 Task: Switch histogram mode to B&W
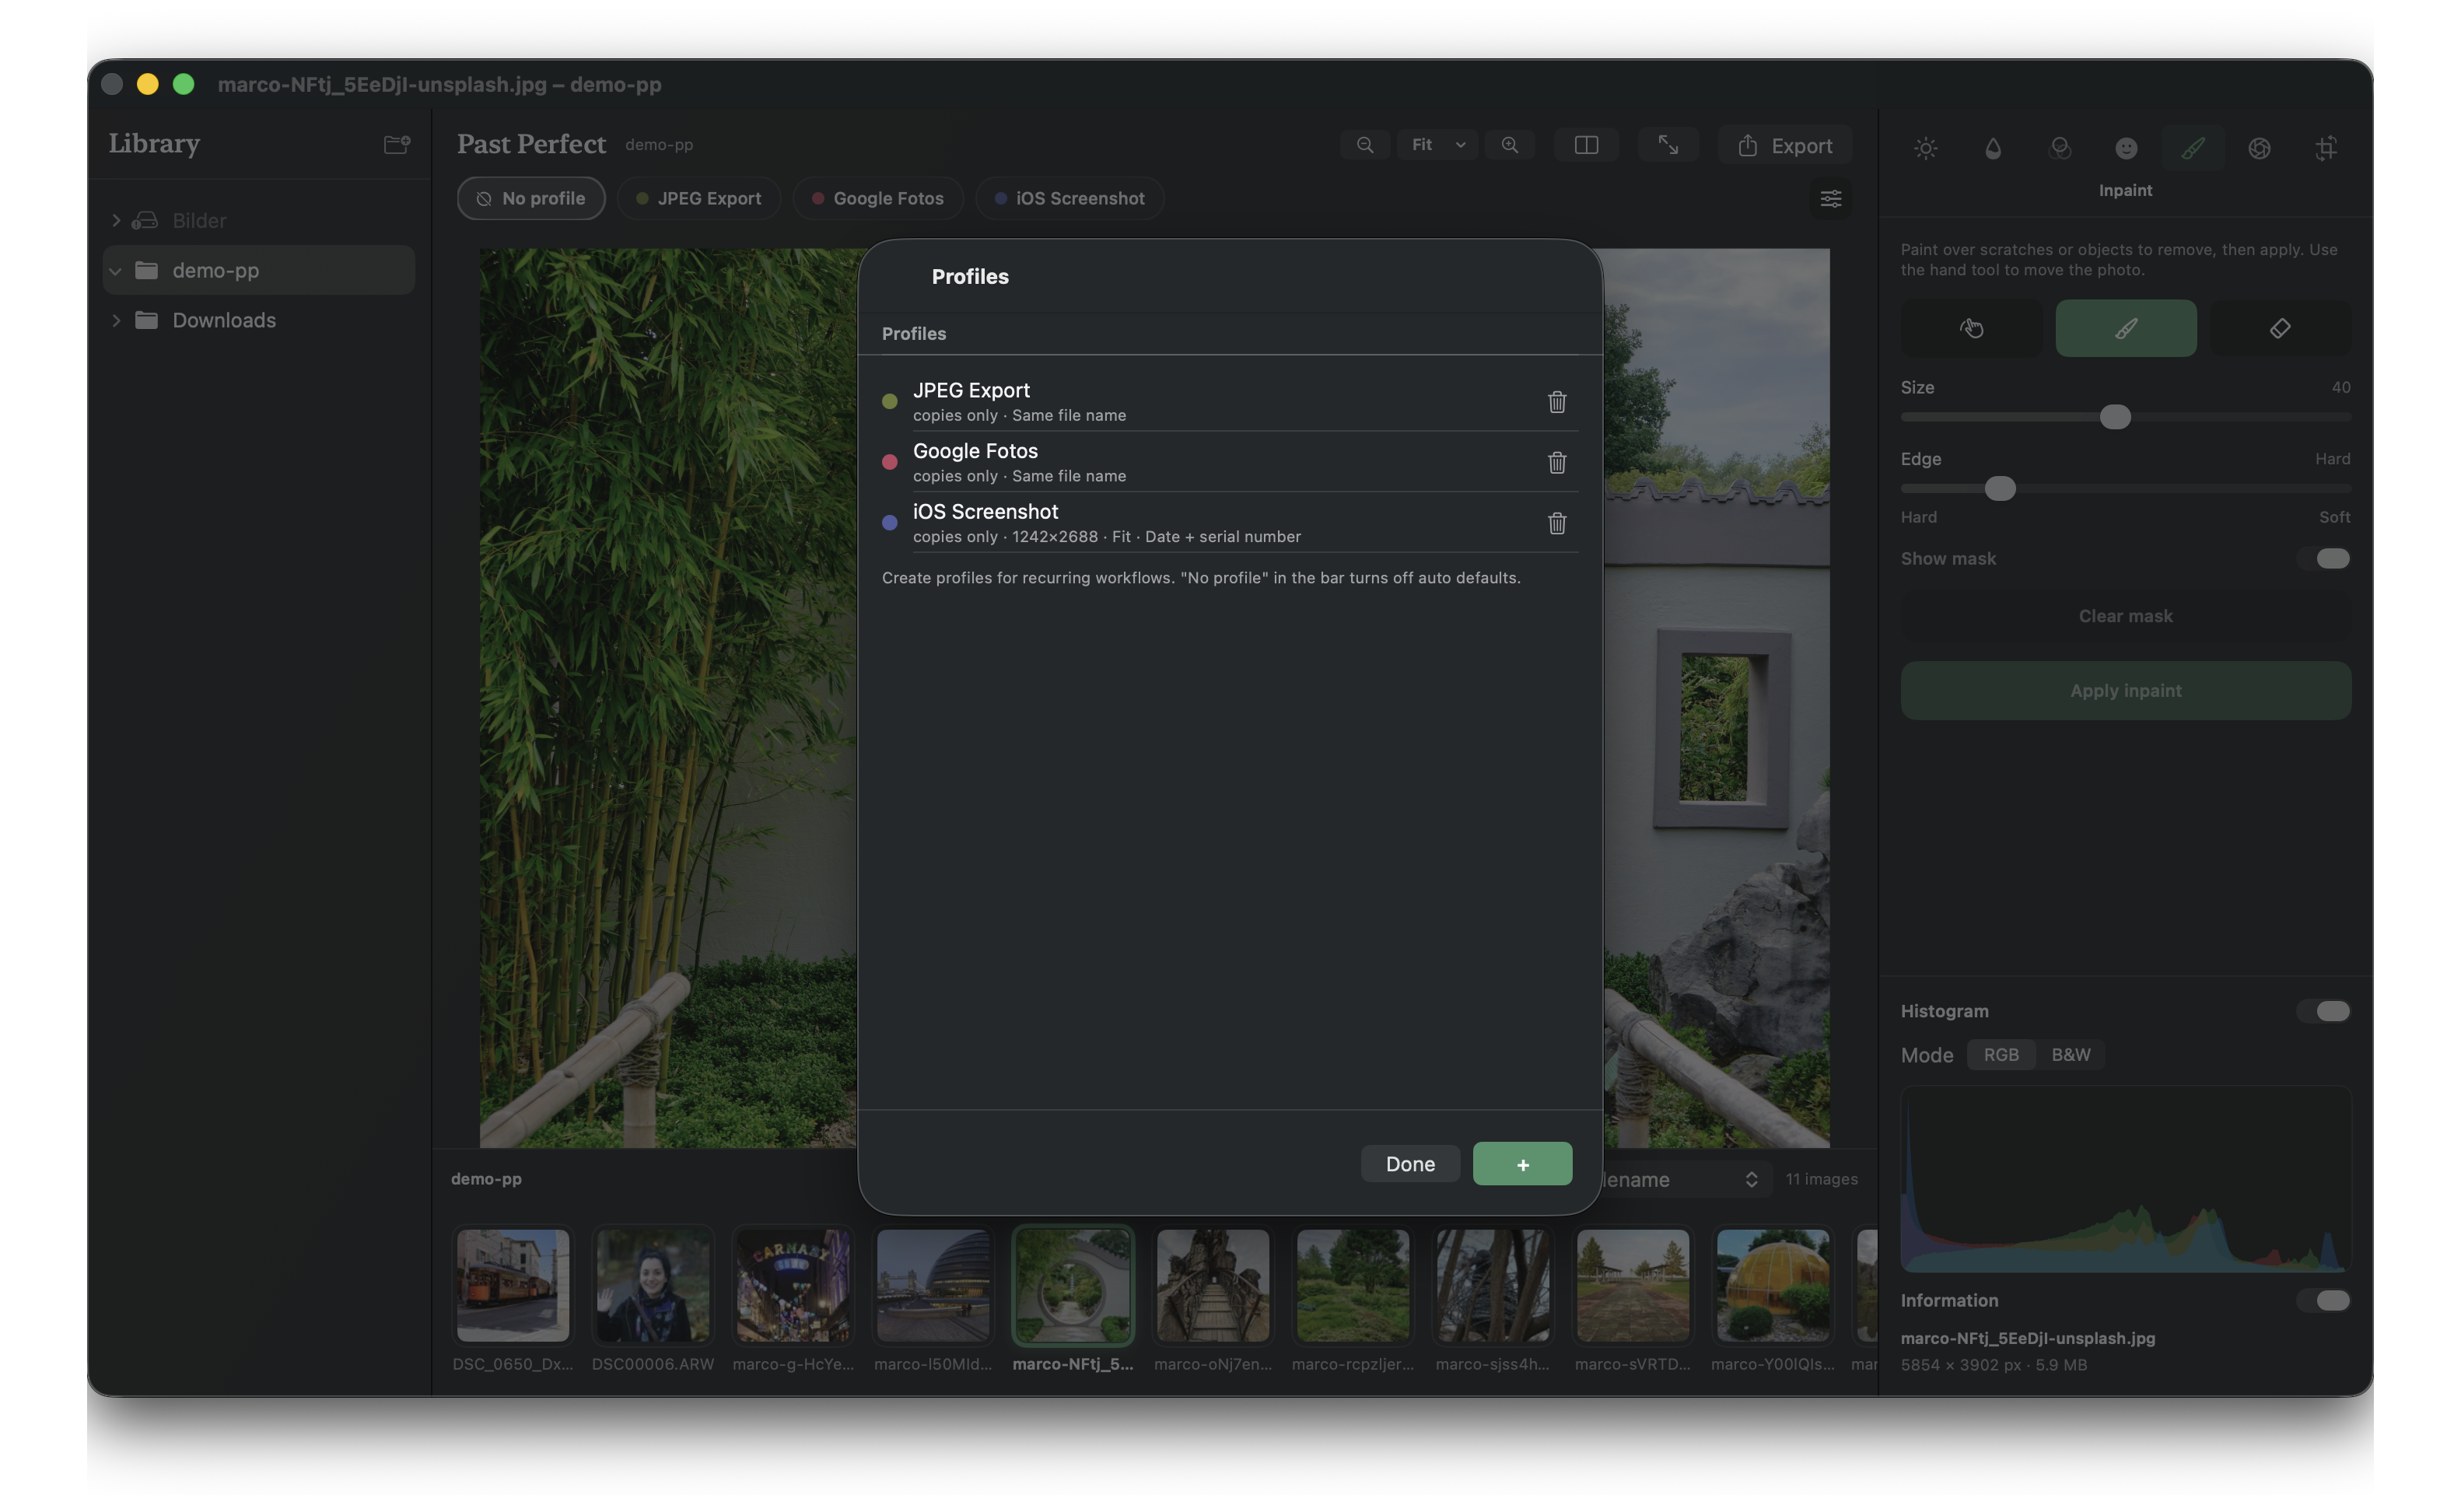pos(2070,1055)
